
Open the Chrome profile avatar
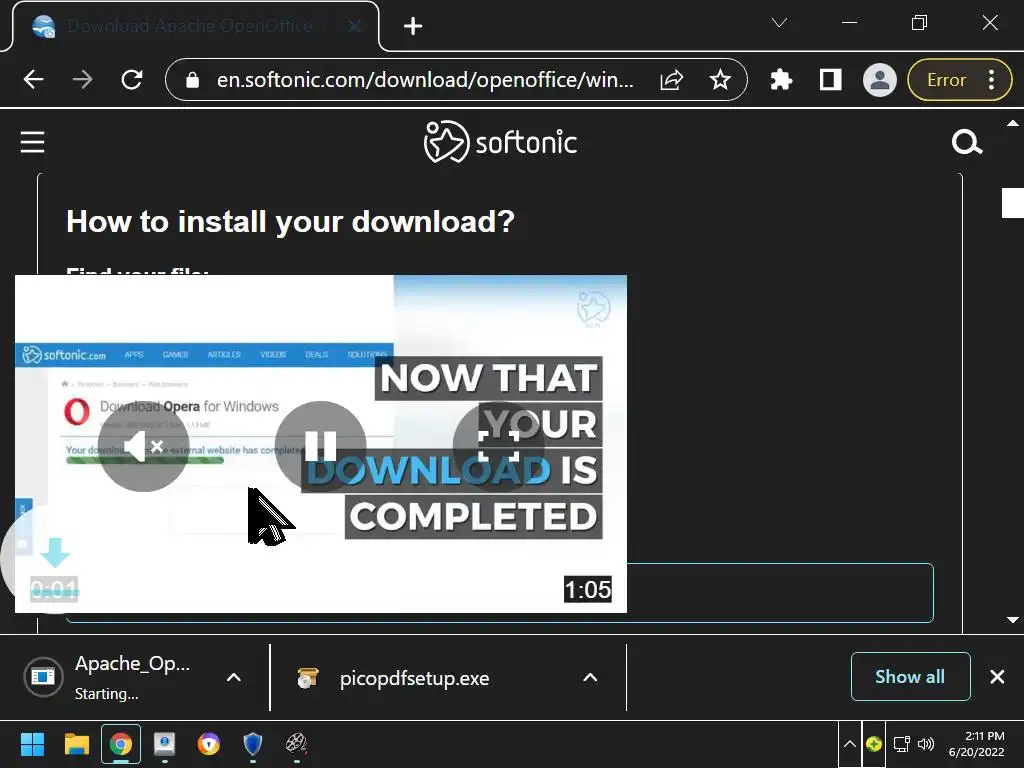pos(880,80)
